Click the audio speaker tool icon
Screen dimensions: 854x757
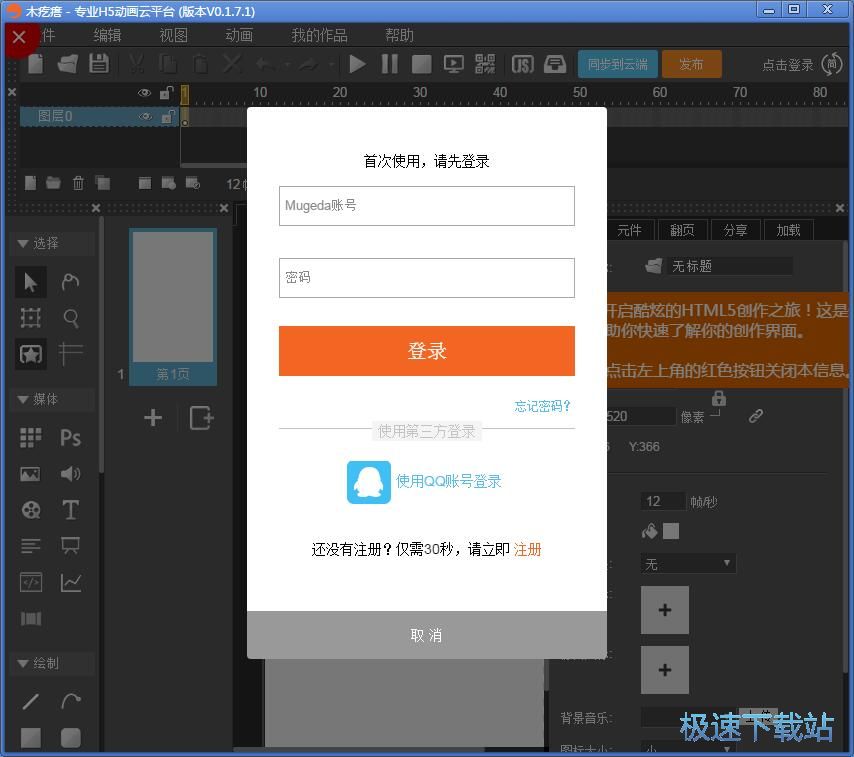[70, 473]
